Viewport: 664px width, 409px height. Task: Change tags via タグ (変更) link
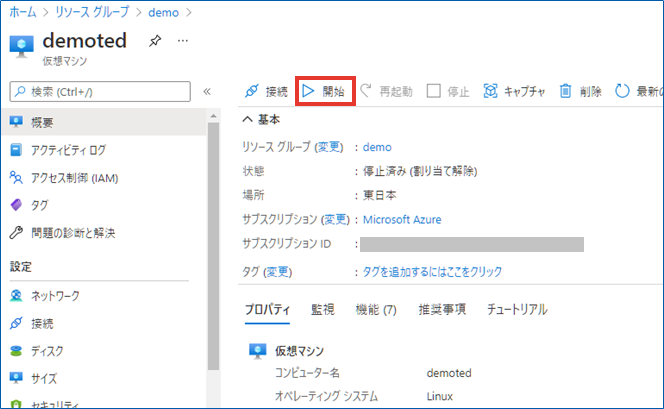(277, 271)
